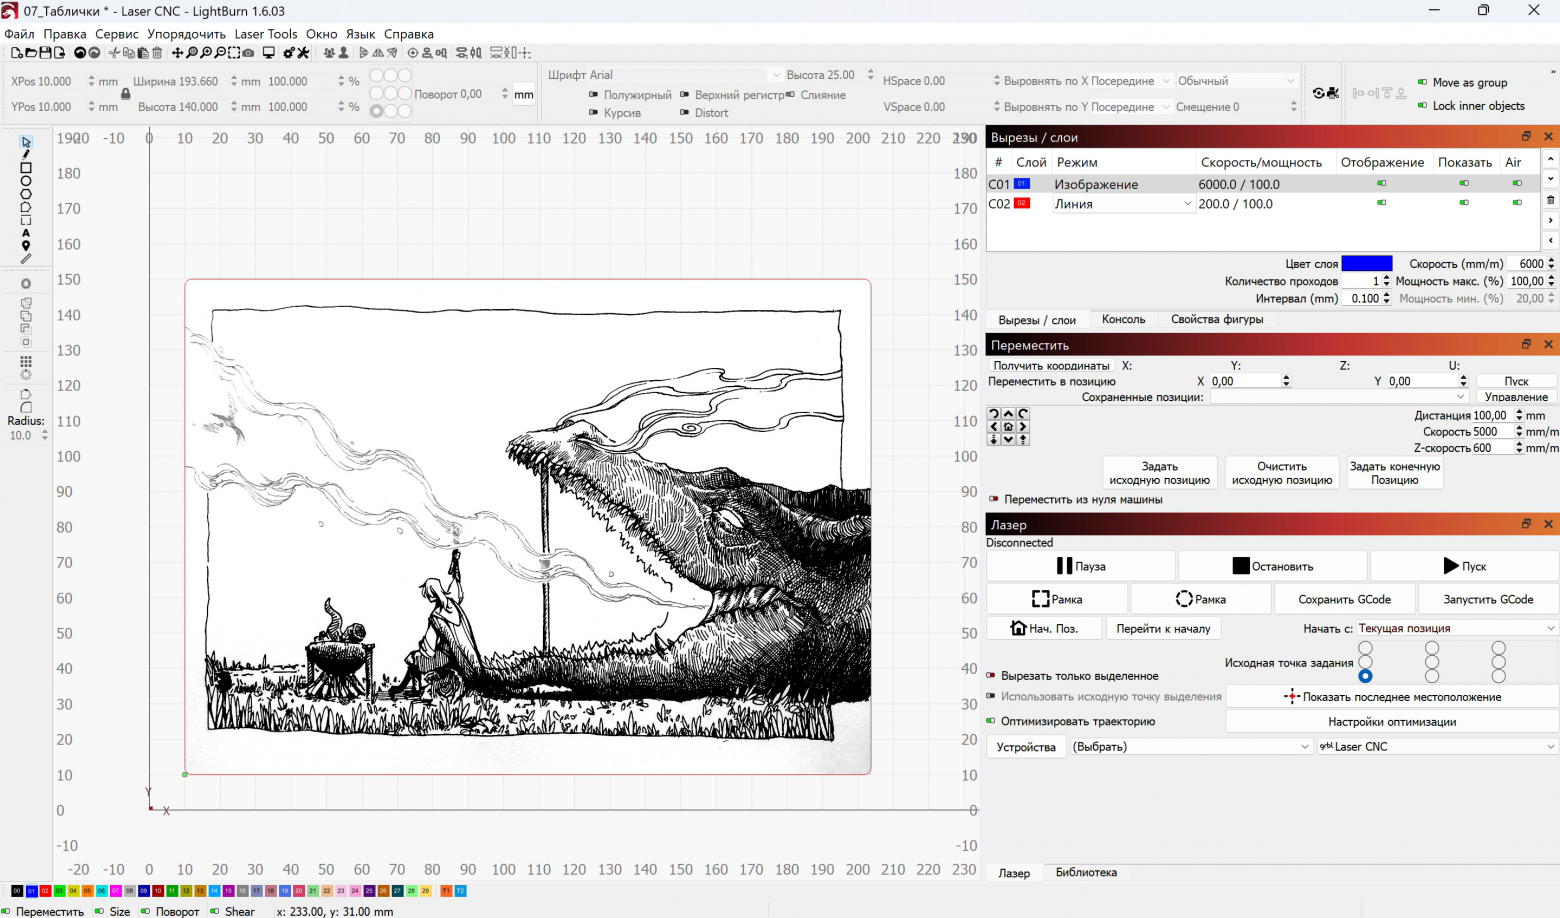
Task: Open settings with the gears icon
Action: point(289,53)
